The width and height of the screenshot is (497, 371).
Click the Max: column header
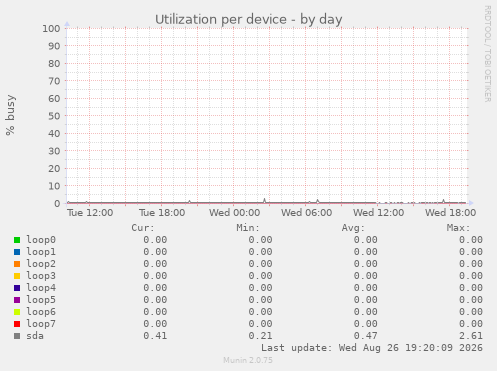click(x=458, y=228)
